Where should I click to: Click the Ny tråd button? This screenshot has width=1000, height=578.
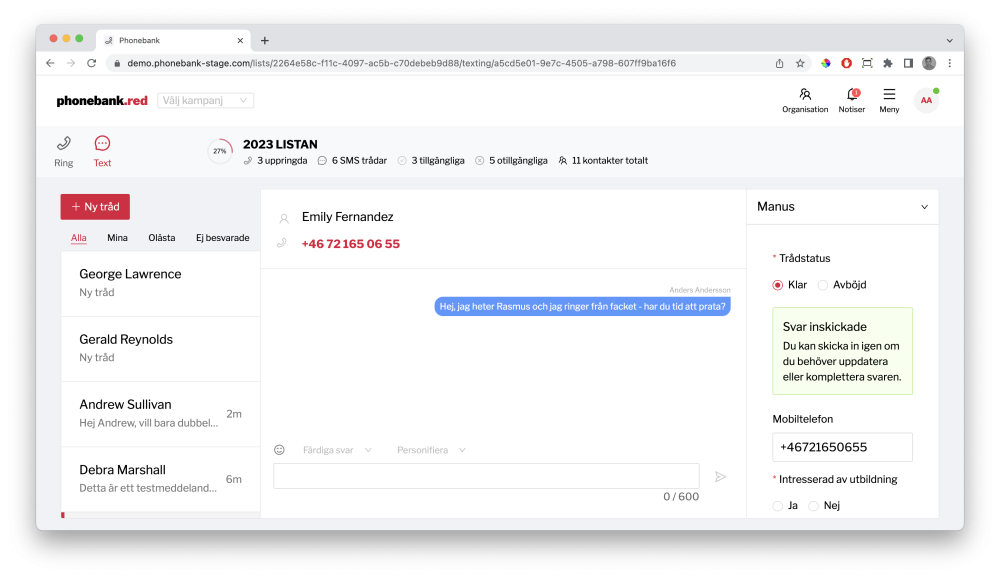click(95, 207)
